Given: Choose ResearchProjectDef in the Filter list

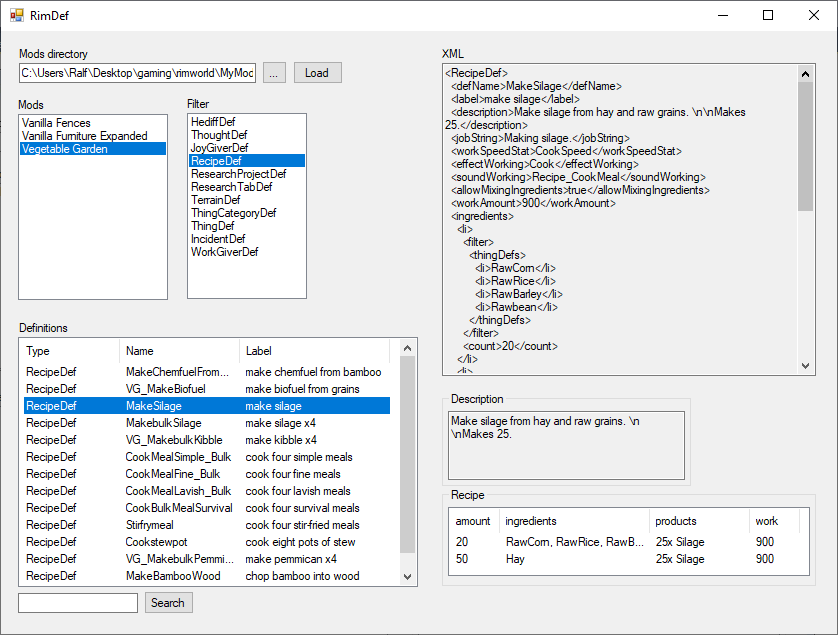Looking at the screenshot, I should (x=247, y=174).
